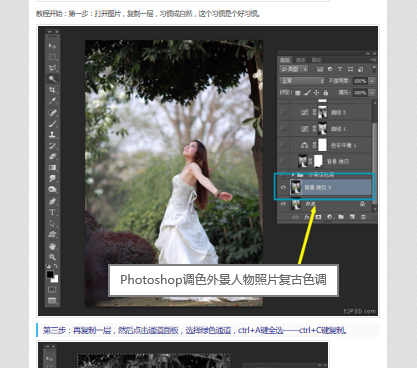Filter layers by smart object icon
The height and width of the screenshot is (368, 417).
click(360, 69)
